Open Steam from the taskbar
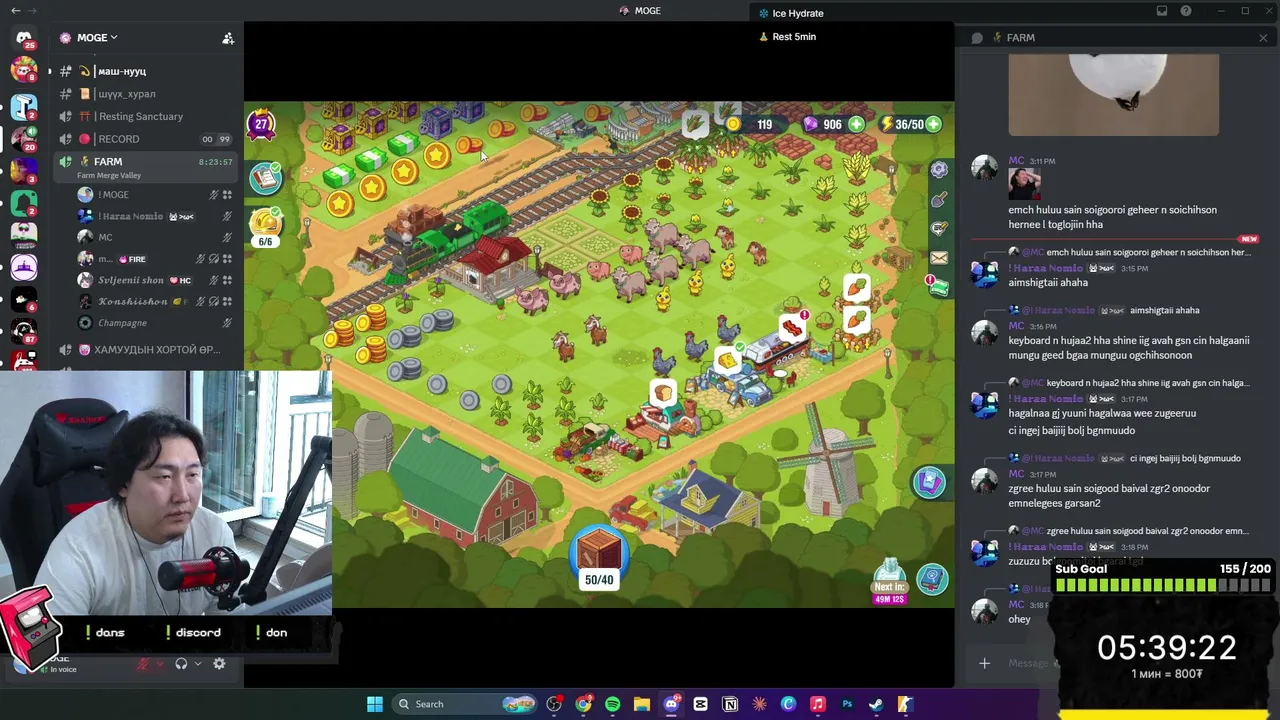 tap(876, 704)
